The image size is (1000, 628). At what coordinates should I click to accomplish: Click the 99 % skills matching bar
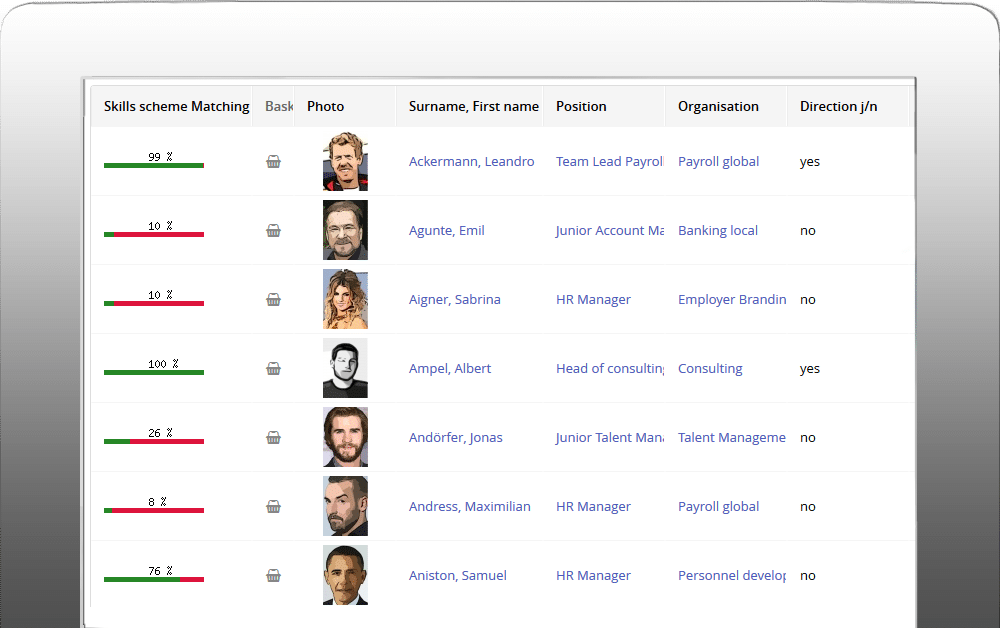[x=154, y=166]
